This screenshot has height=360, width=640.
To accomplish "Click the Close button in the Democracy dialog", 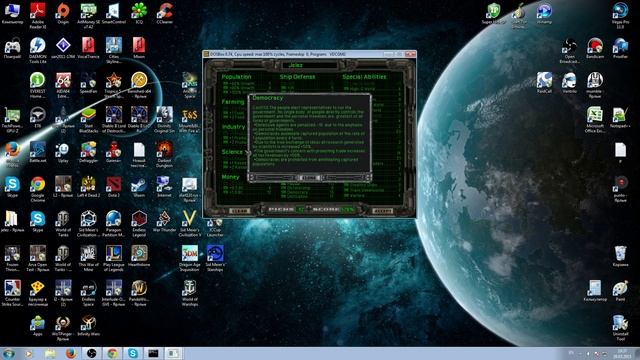I will point(310,178).
